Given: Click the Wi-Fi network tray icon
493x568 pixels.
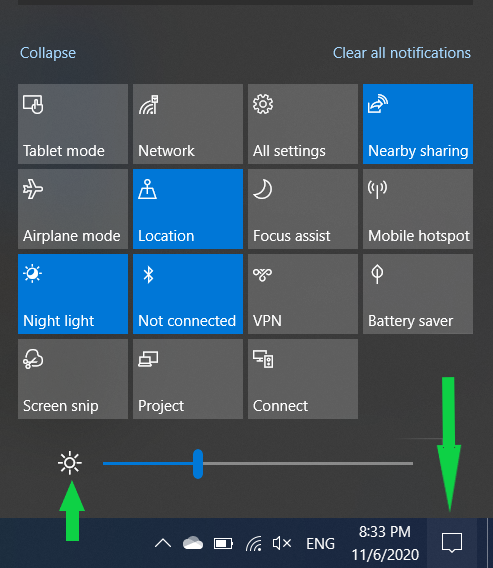Looking at the screenshot, I should [x=254, y=543].
